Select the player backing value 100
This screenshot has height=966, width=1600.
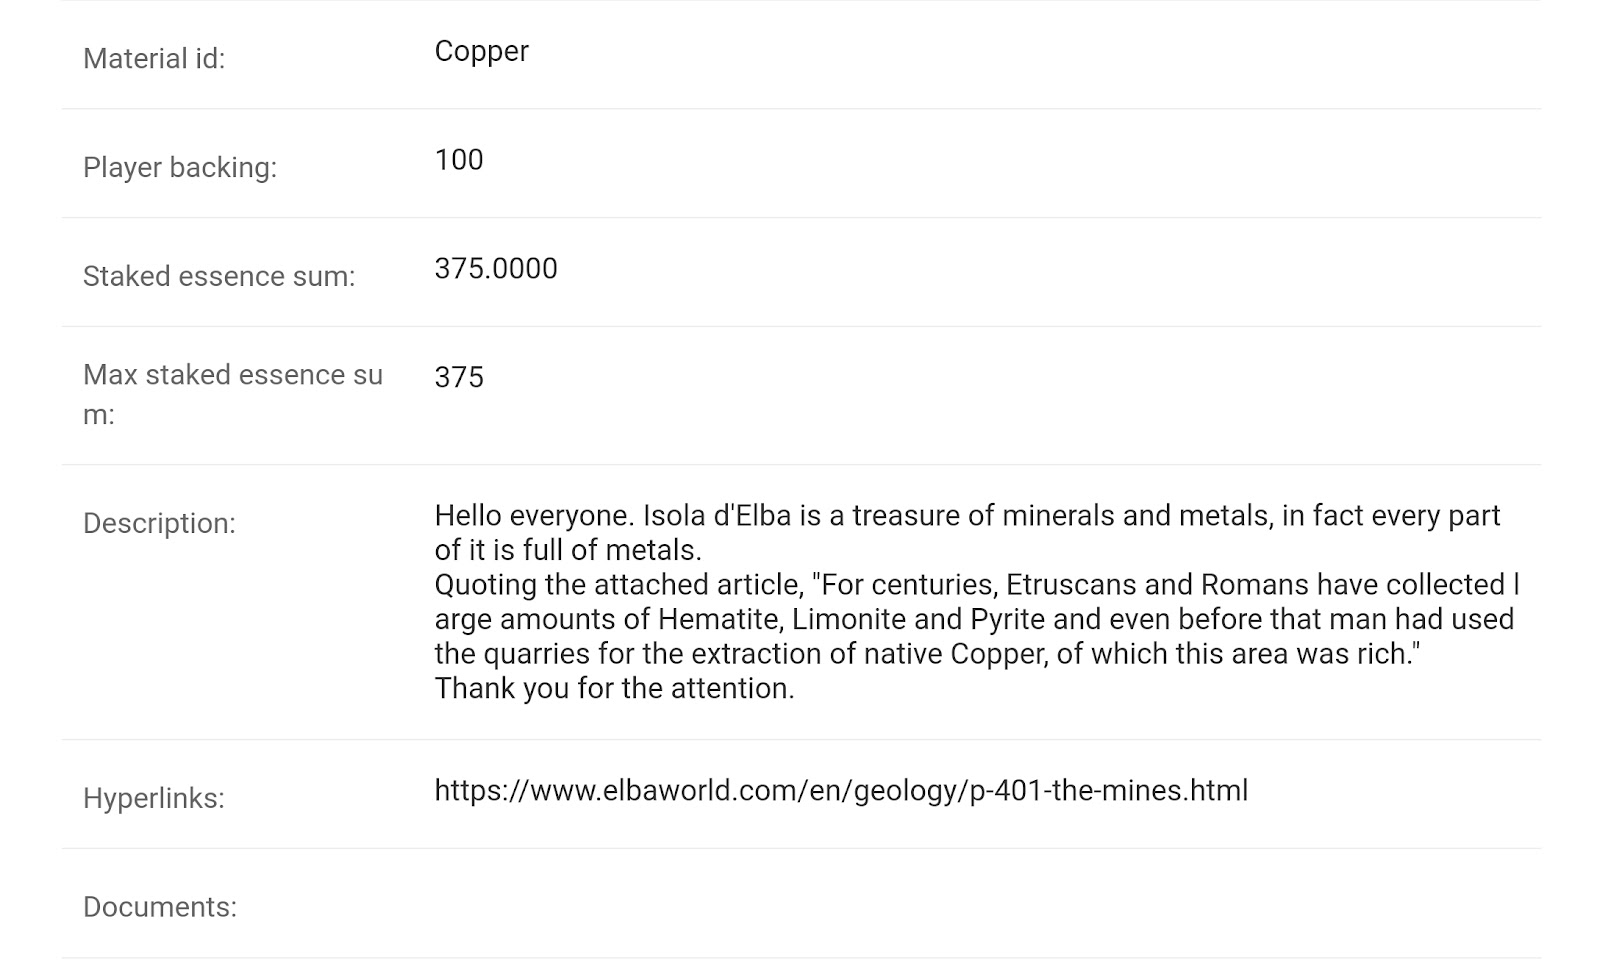(x=459, y=160)
